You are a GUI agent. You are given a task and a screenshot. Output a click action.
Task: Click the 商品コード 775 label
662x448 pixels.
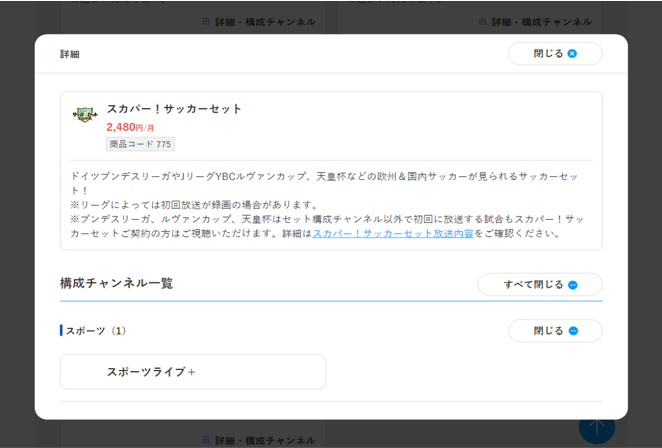tap(140, 144)
